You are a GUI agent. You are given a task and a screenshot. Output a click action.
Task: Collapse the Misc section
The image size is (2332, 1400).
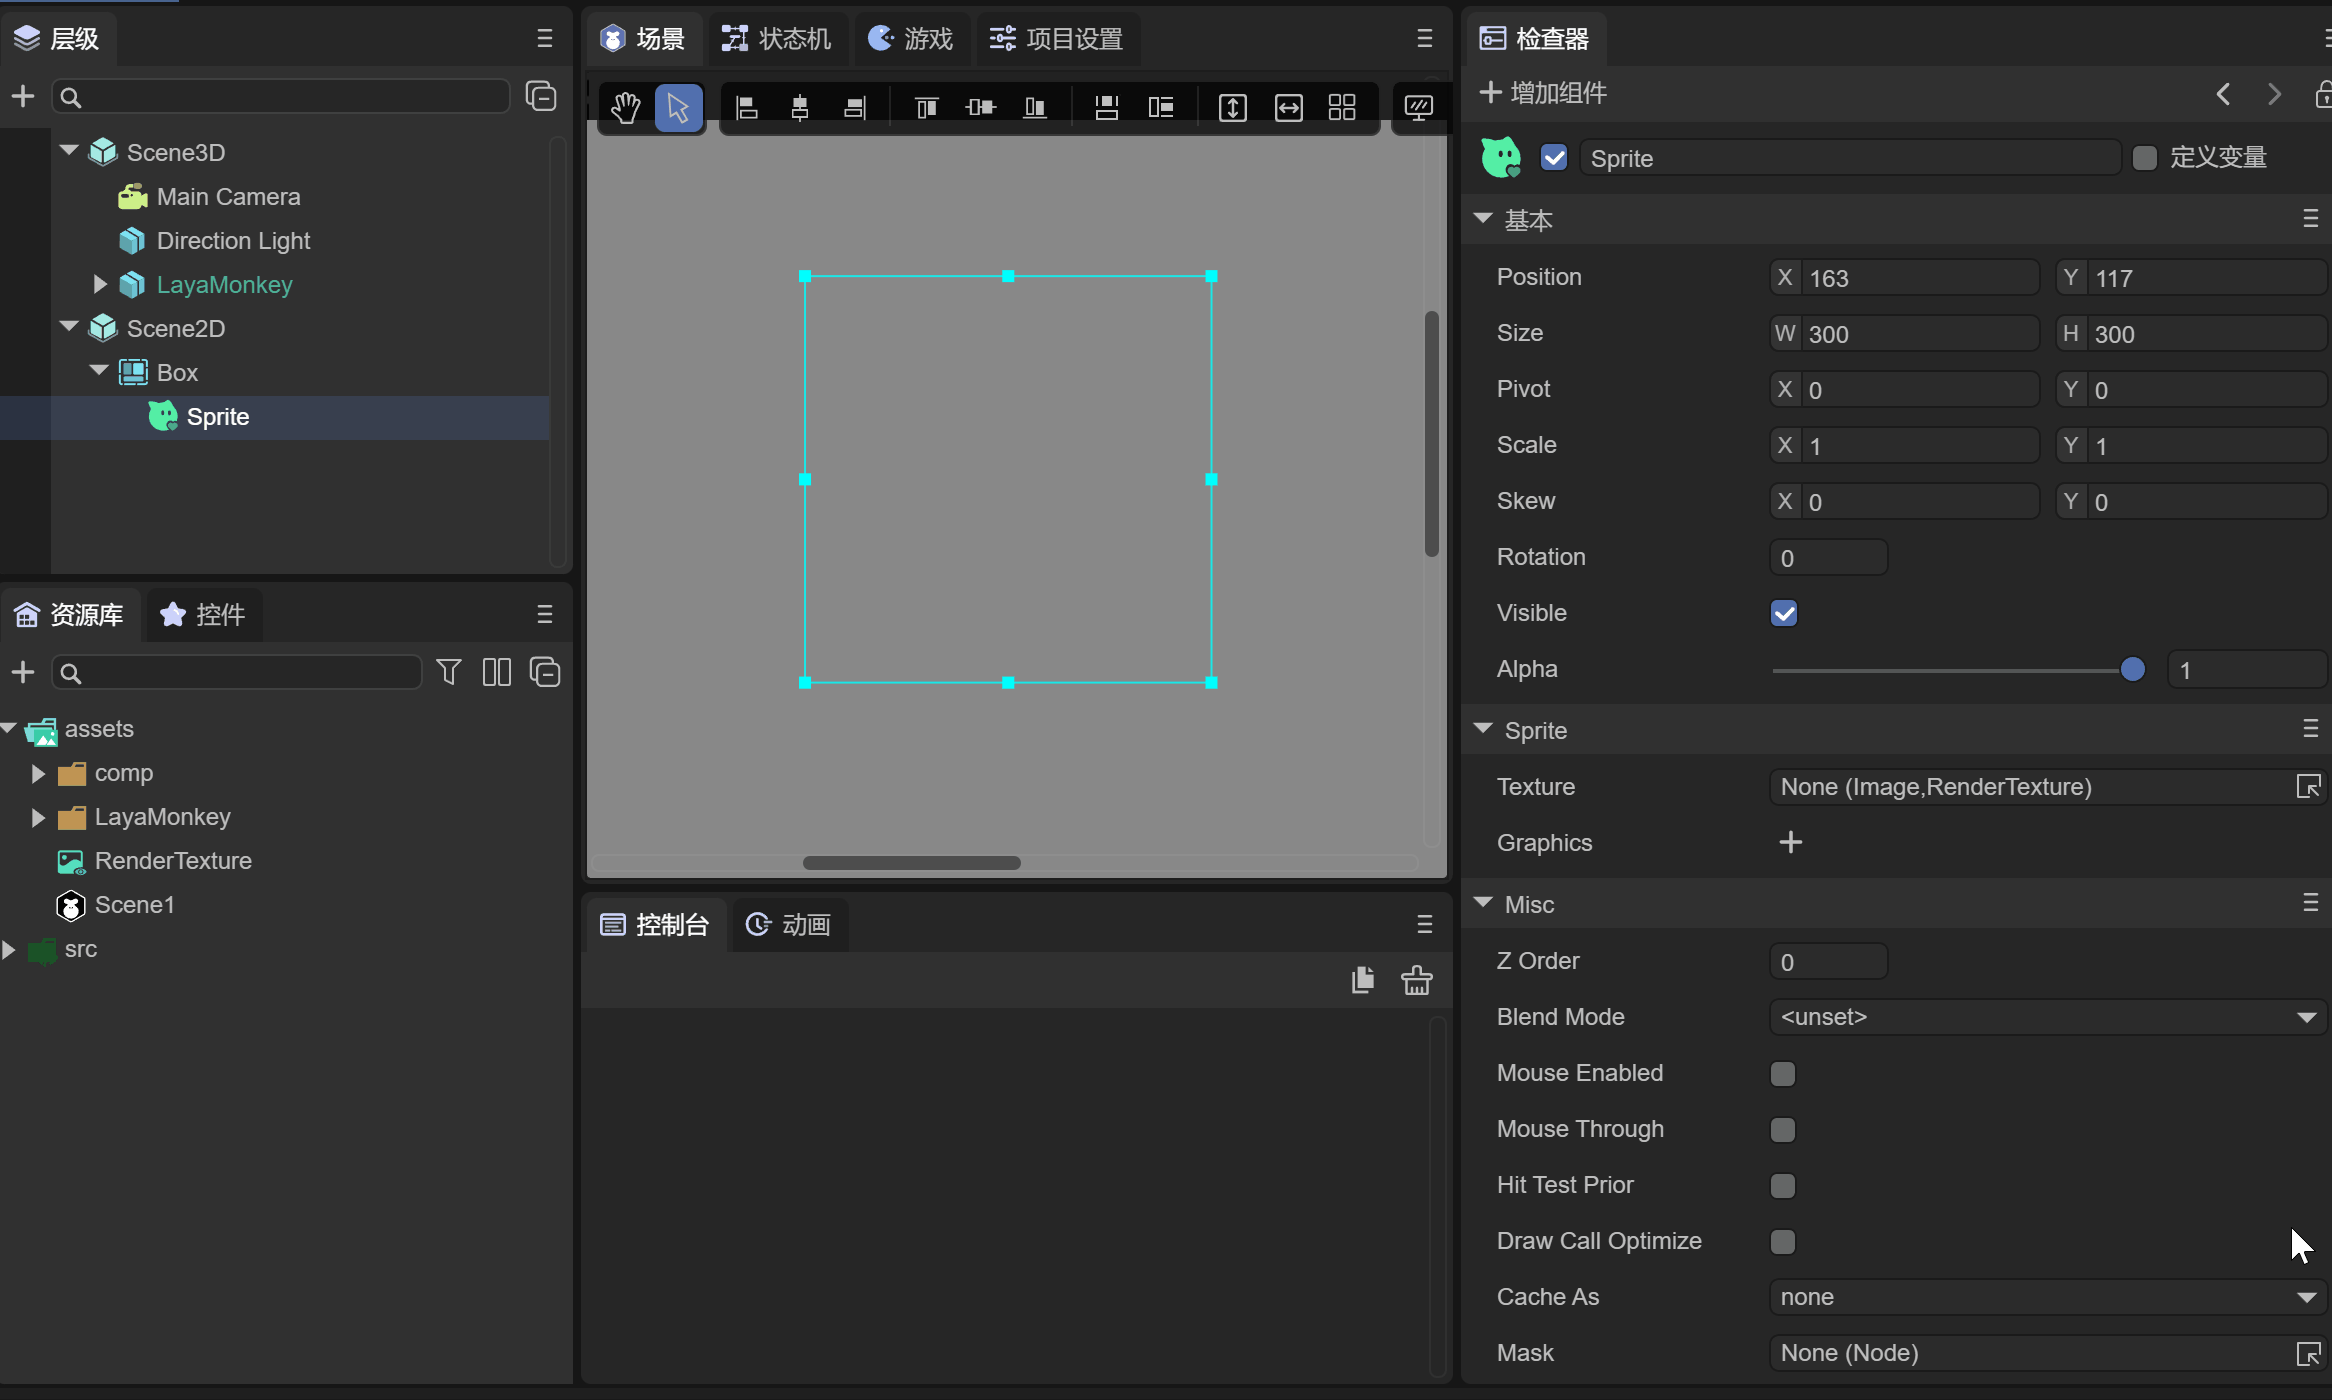coord(1483,904)
